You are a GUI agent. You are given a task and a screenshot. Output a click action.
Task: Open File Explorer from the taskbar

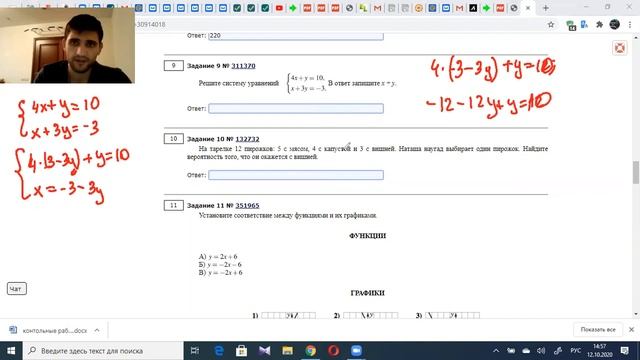point(287,351)
